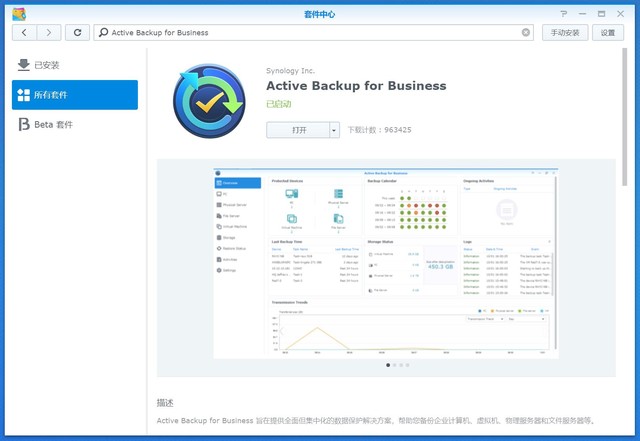Click the 已启动 status text
640x441 pixels.
(x=278, y=104)
